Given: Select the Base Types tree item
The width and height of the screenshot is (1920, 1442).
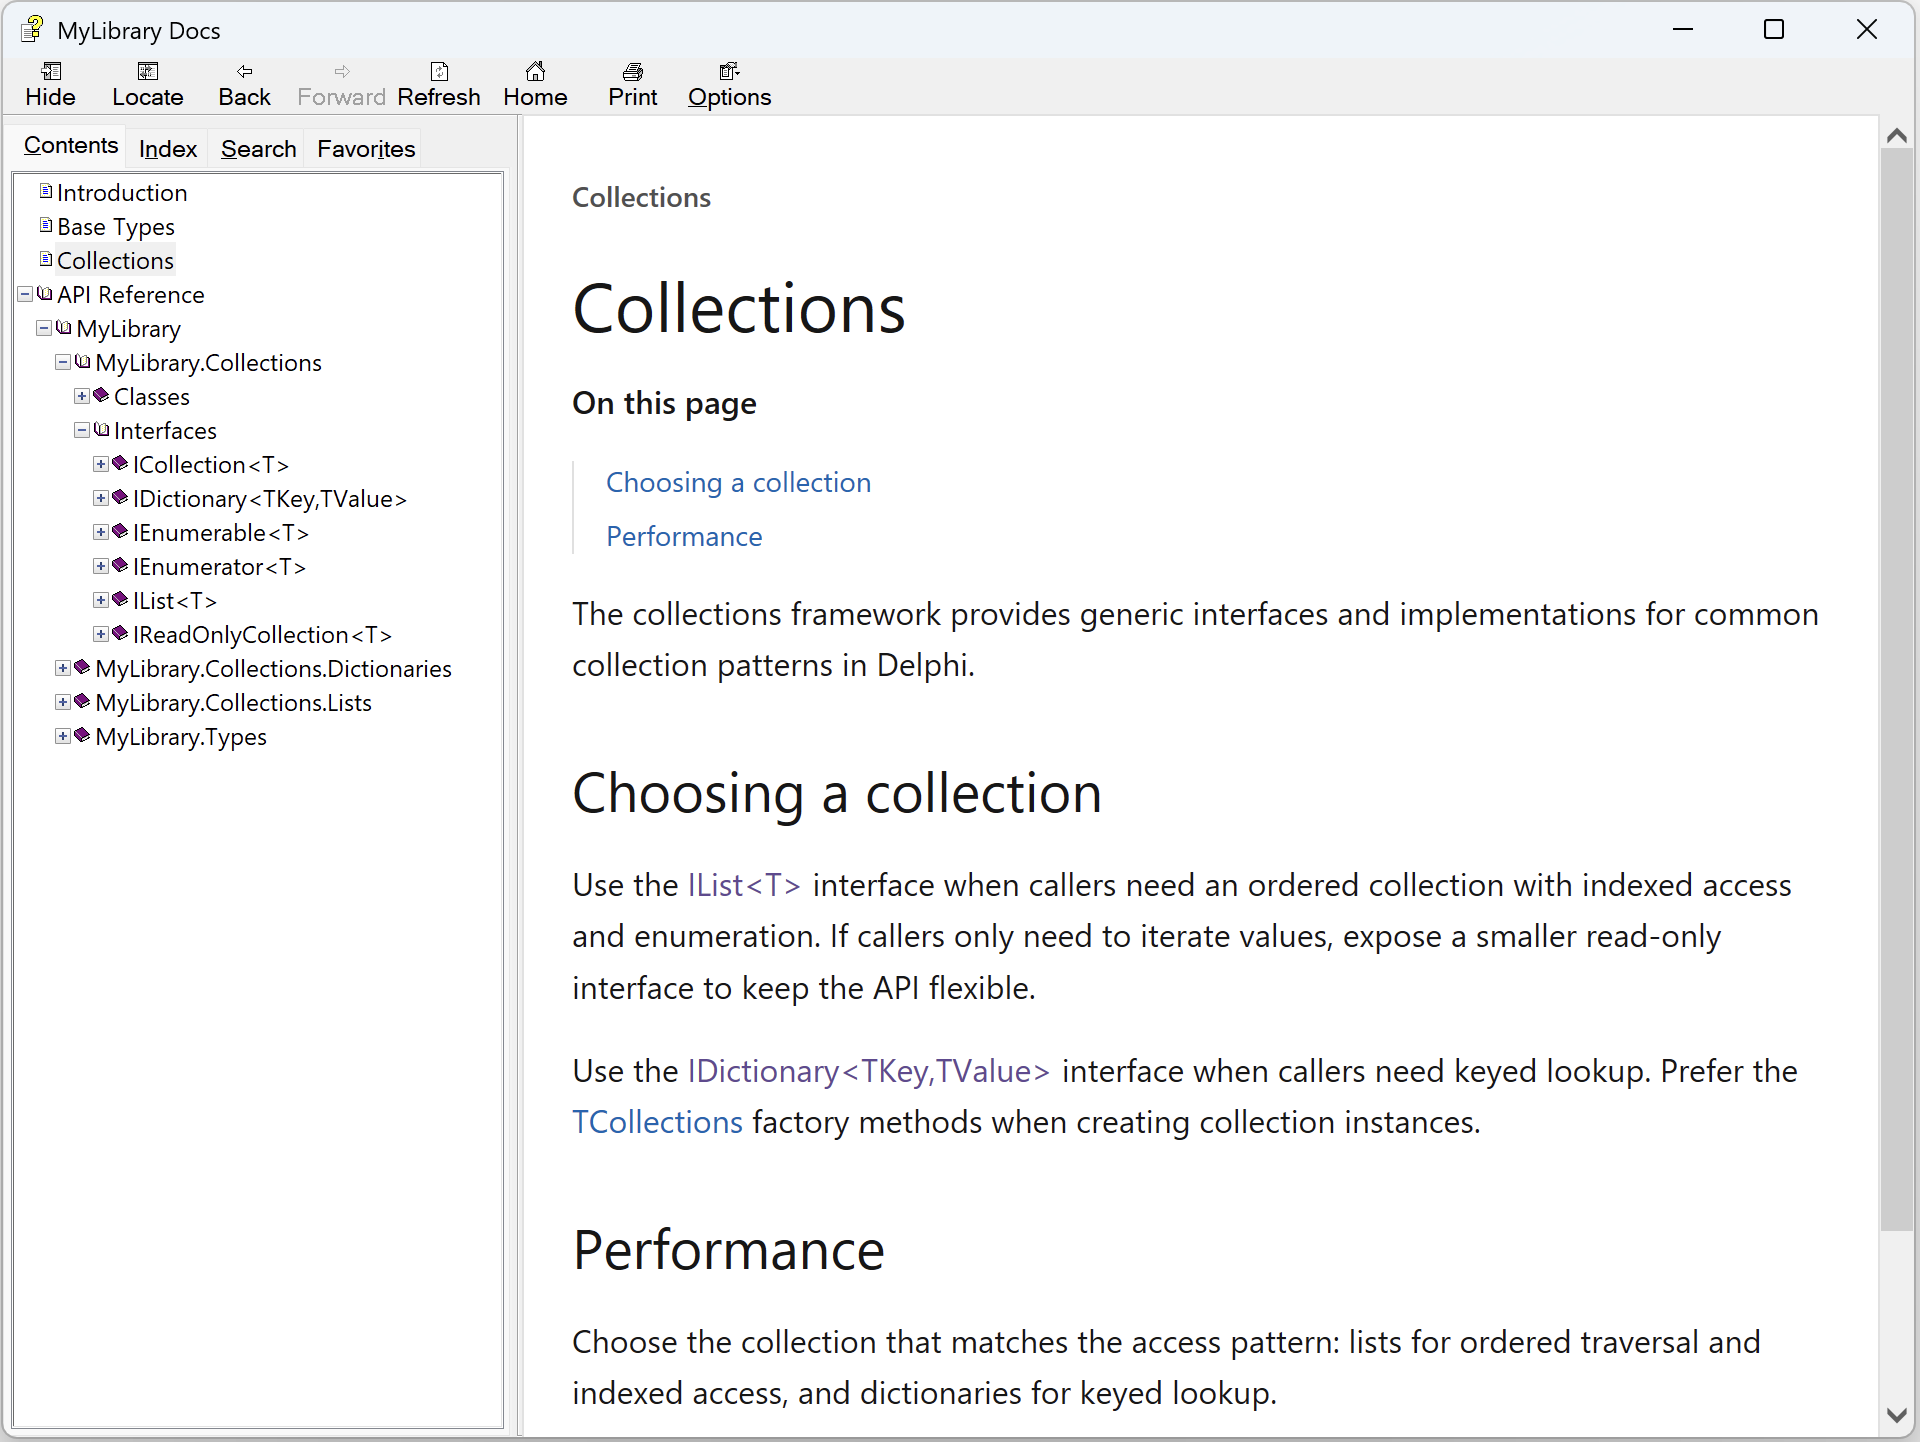Looking at the screenshot, I should click(x=116, y=226).
